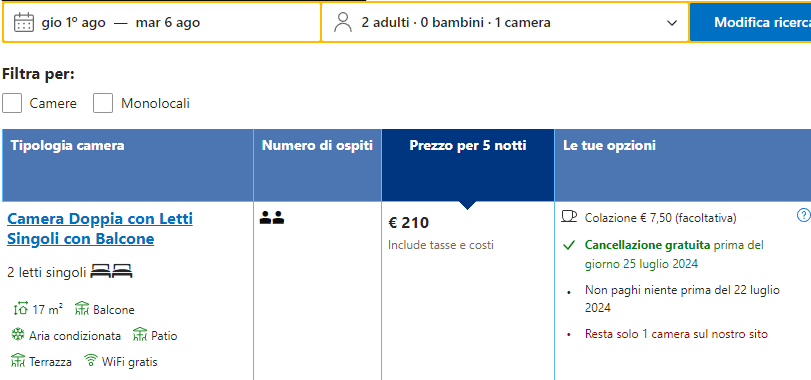The image size is (811, 380).
Task: Tick the Monolocali filter checkbox
Action: pyautogui.click(x=103, y=103)
